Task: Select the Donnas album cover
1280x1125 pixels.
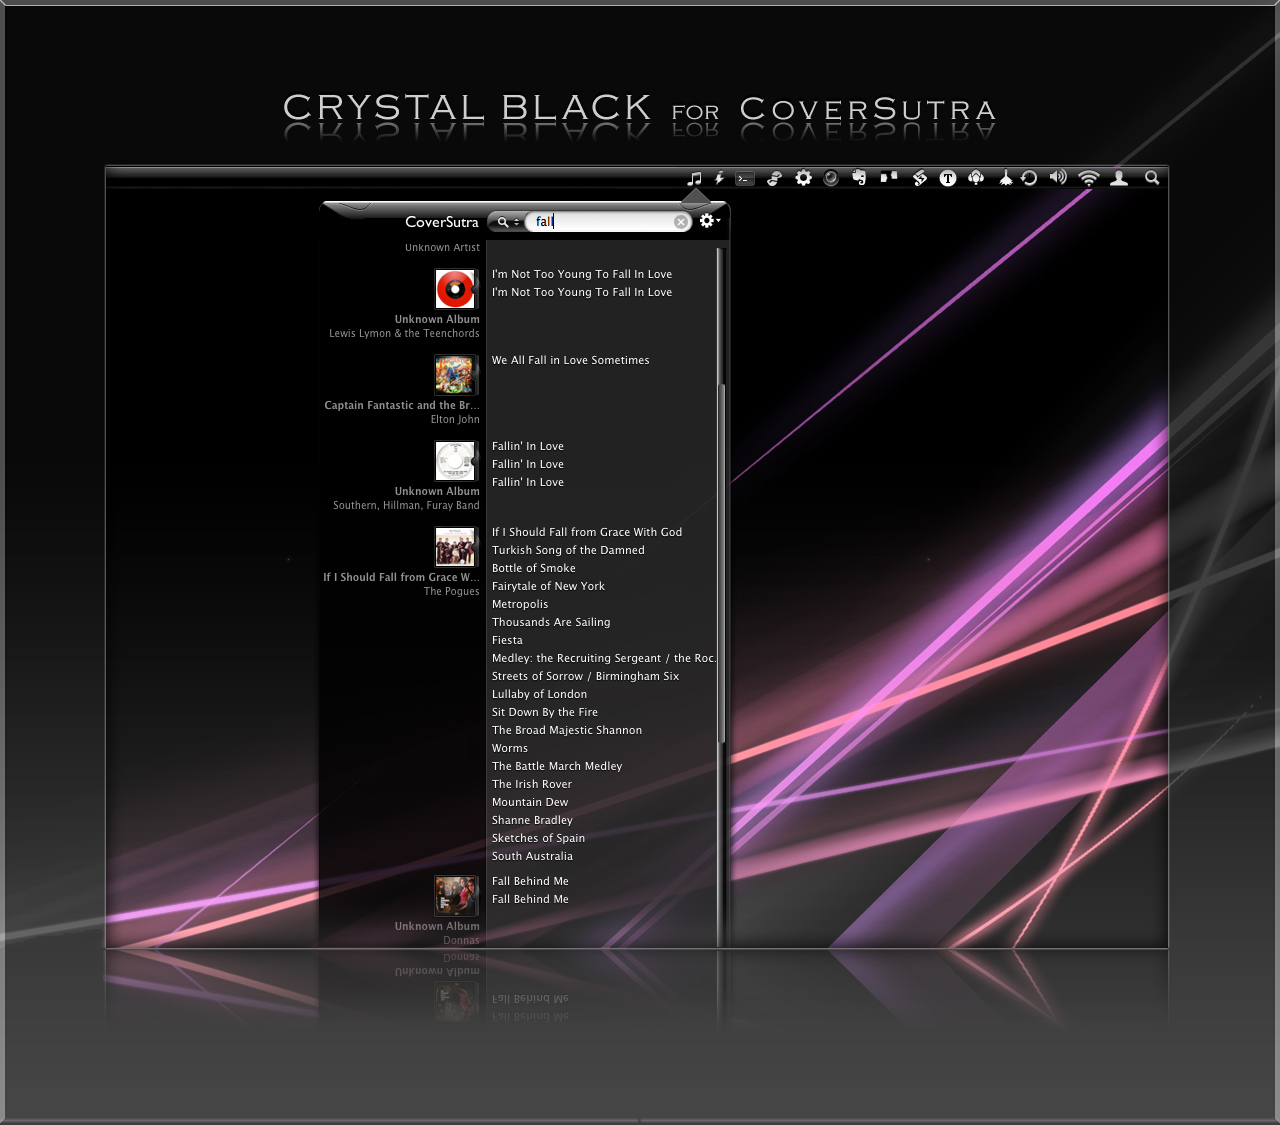Action: [x=455, y=896]
